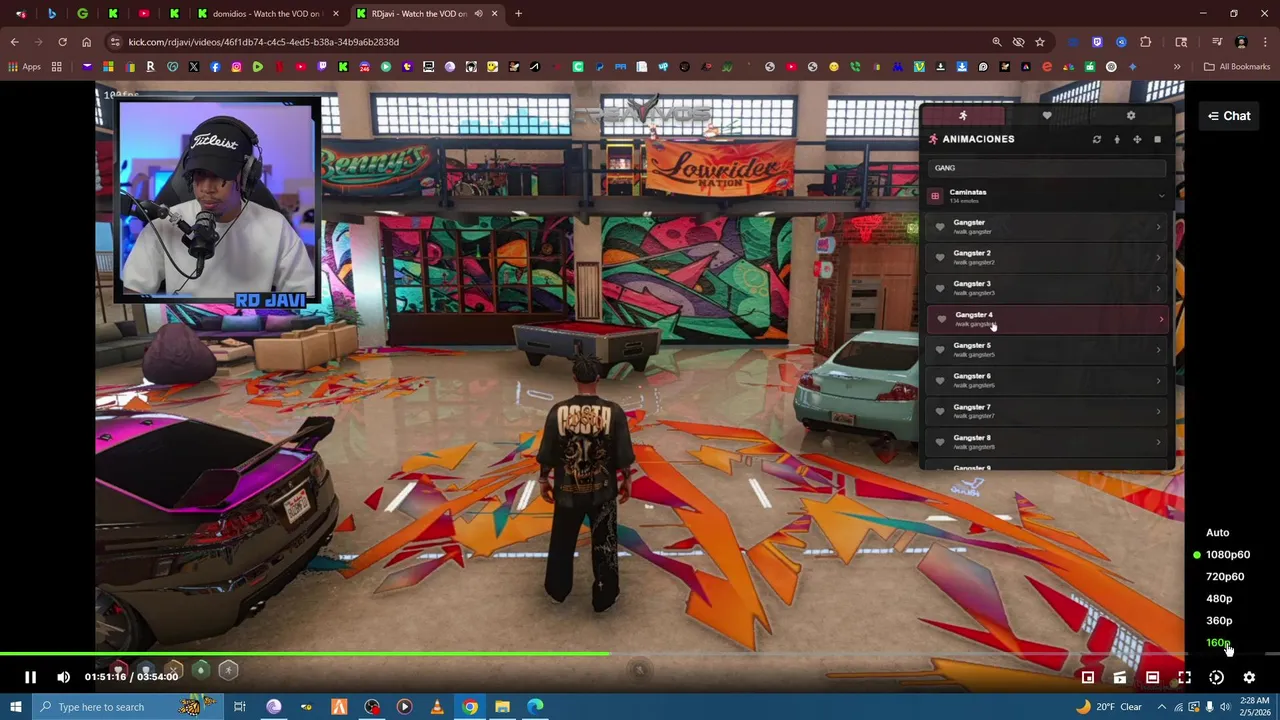Open a new browser tab

[518, 14]
